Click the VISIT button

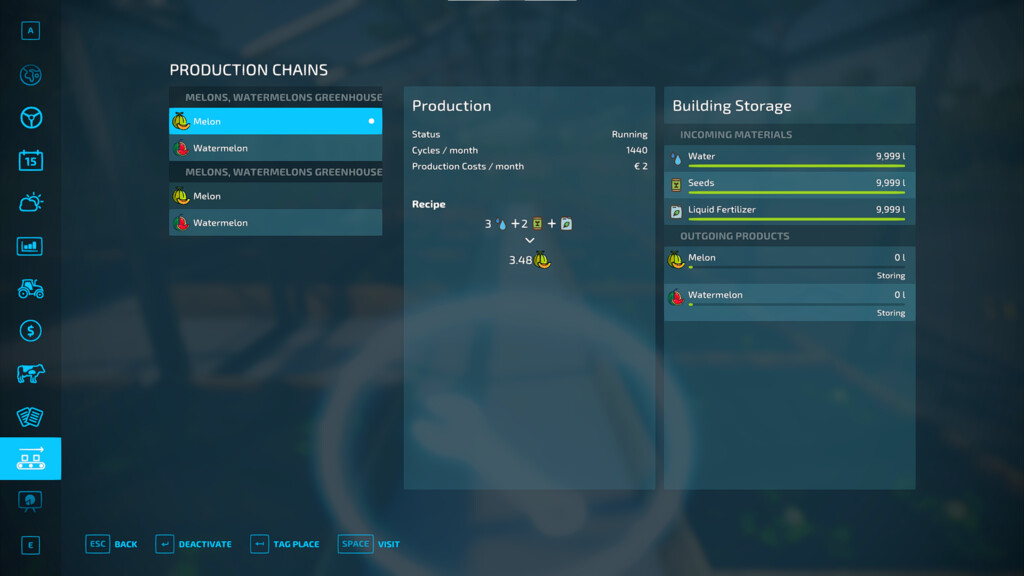pyautogui.click(x=368, y=544)
